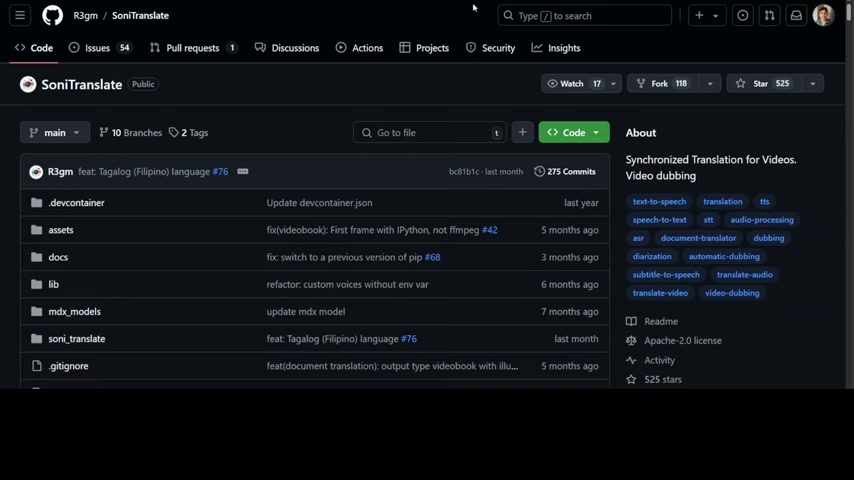
Task: Open your issues icon in header
Action: tap(742, 15)
